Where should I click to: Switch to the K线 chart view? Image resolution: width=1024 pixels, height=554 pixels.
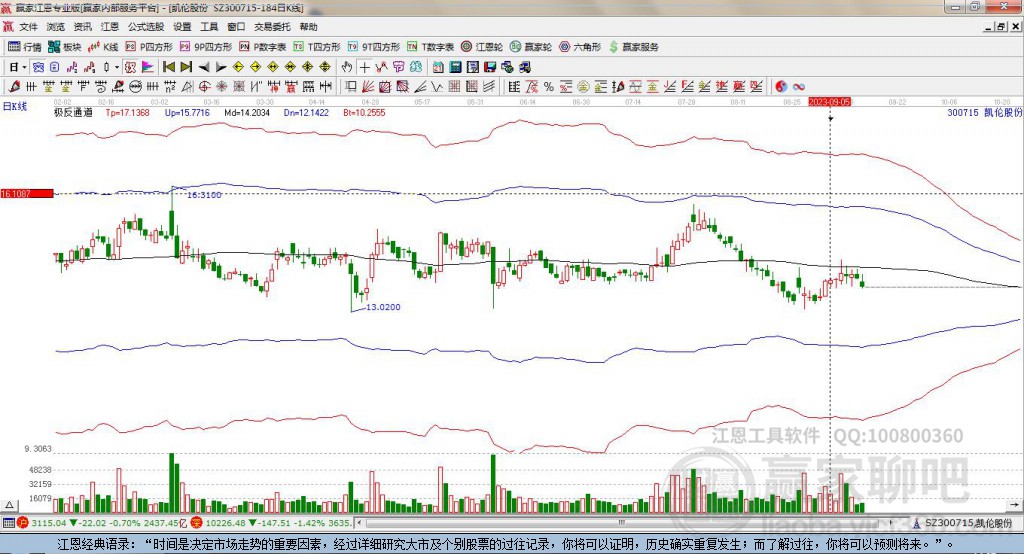[103, 47]
